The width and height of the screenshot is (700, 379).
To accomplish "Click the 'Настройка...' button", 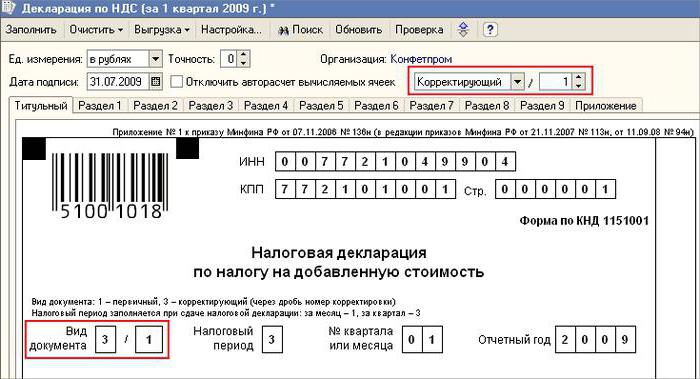I will (x=231, y=30).
